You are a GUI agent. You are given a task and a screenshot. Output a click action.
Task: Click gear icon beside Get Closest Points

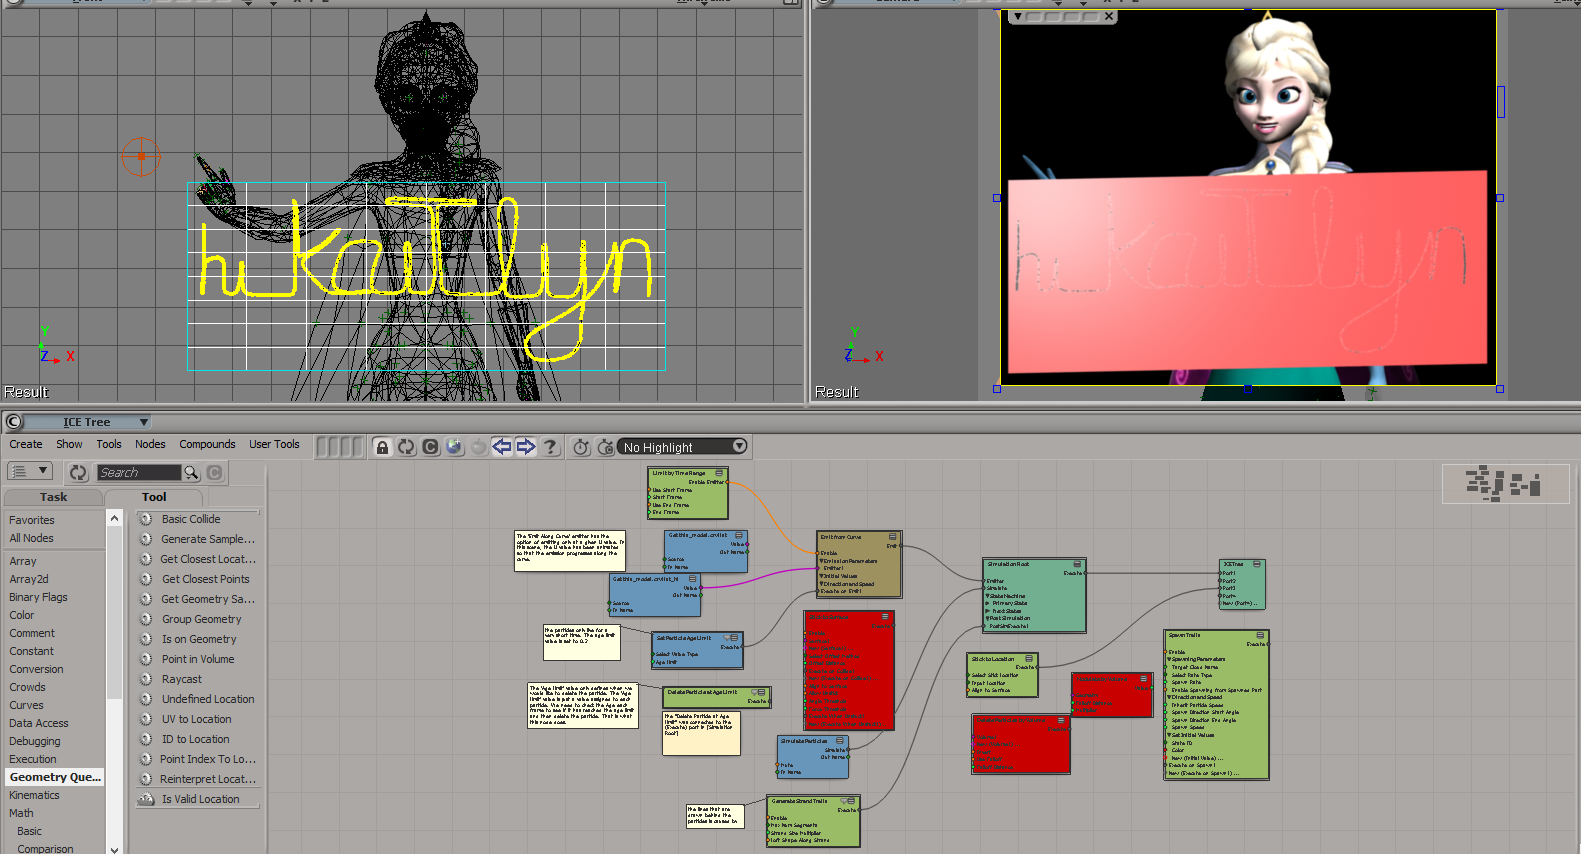coord(145,579)
